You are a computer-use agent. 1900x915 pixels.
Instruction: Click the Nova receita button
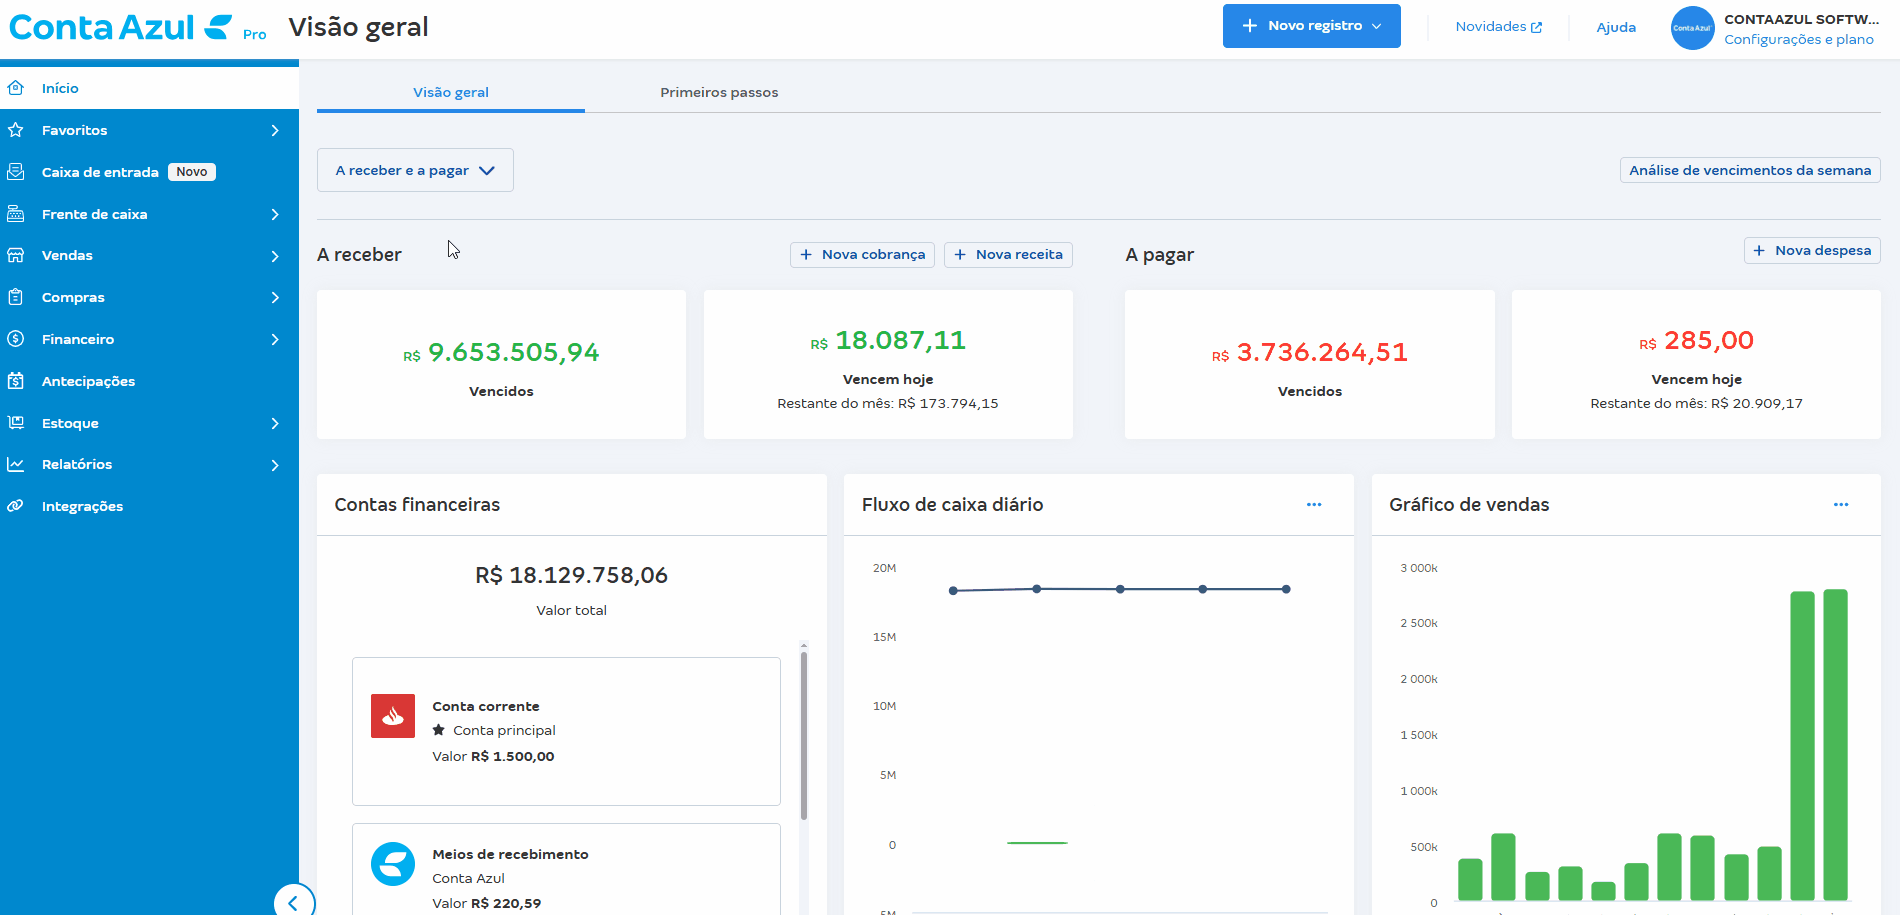[1008, 254]
